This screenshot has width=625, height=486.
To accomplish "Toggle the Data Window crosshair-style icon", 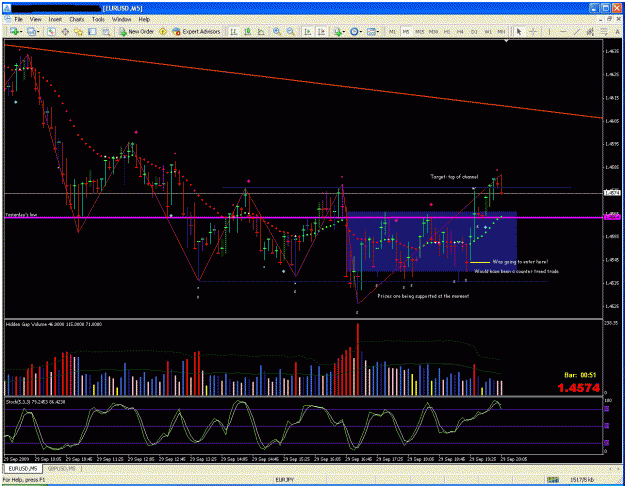I will point(65,31).
